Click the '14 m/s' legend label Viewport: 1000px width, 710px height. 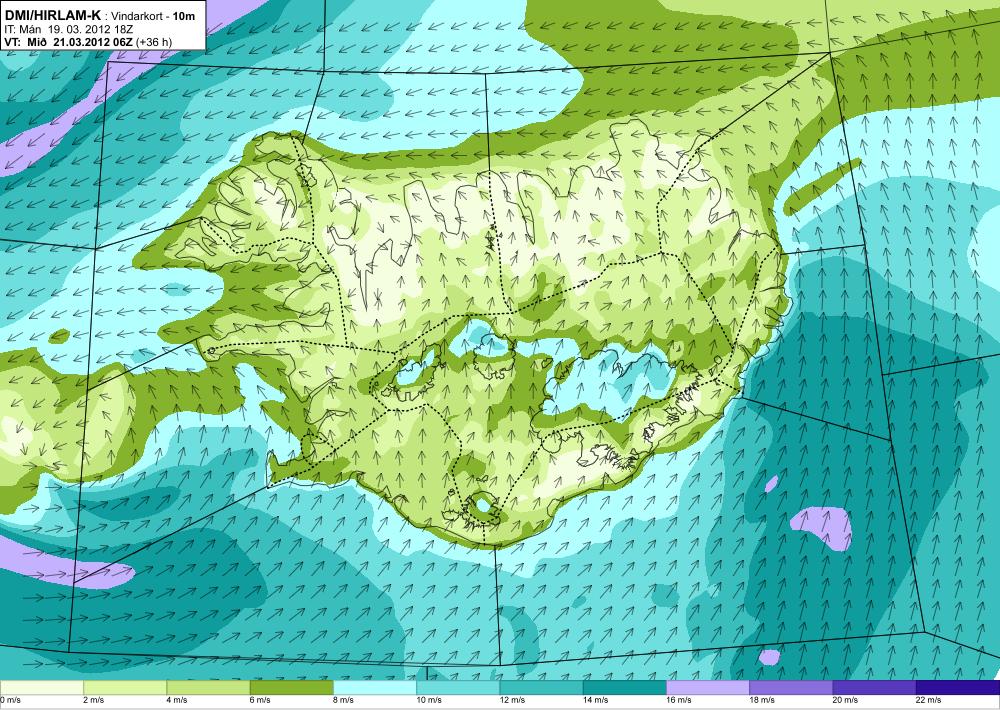tap(596, 700)
